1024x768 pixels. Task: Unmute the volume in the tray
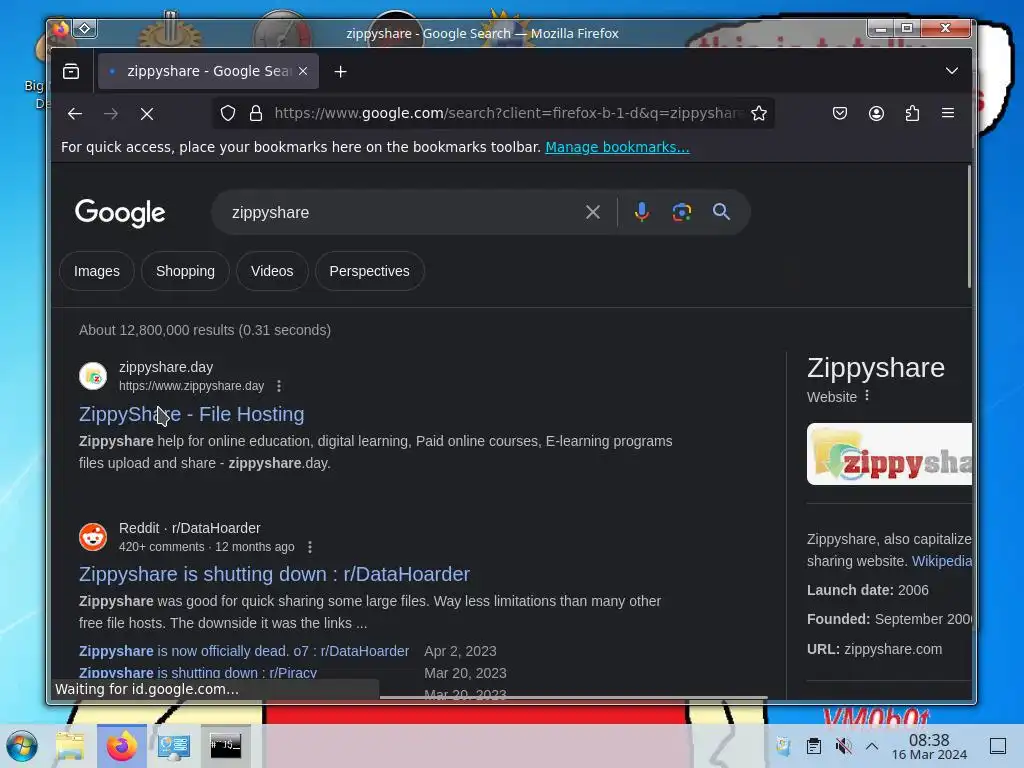(843, 746)
